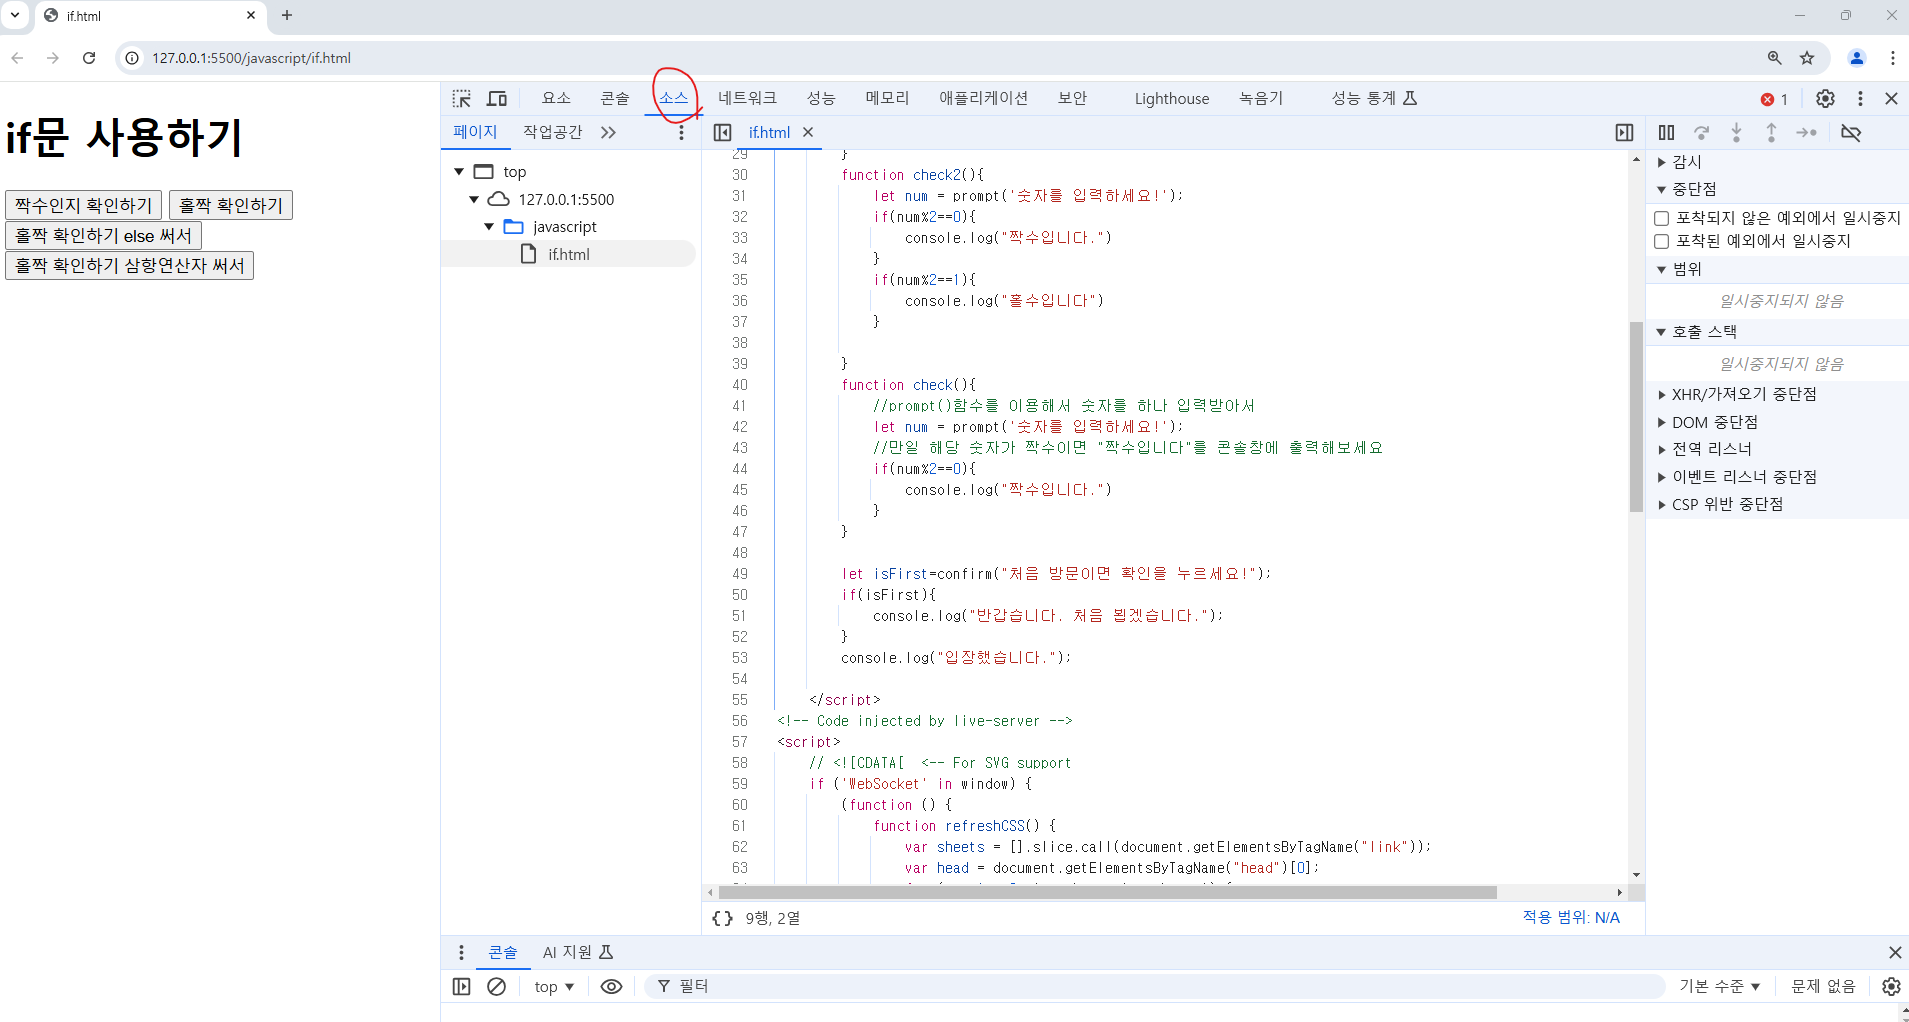1909x1022 pixels.
Task: Click the step debugger arrow icon
Action: point(1806,132)
